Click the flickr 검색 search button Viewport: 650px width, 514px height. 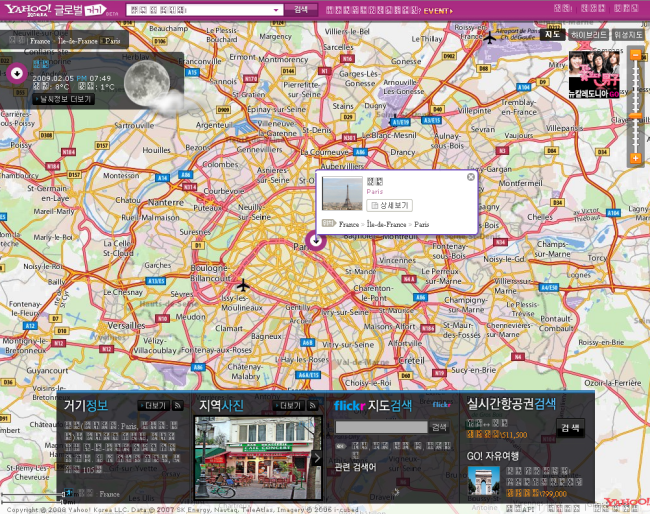(439, 427)
